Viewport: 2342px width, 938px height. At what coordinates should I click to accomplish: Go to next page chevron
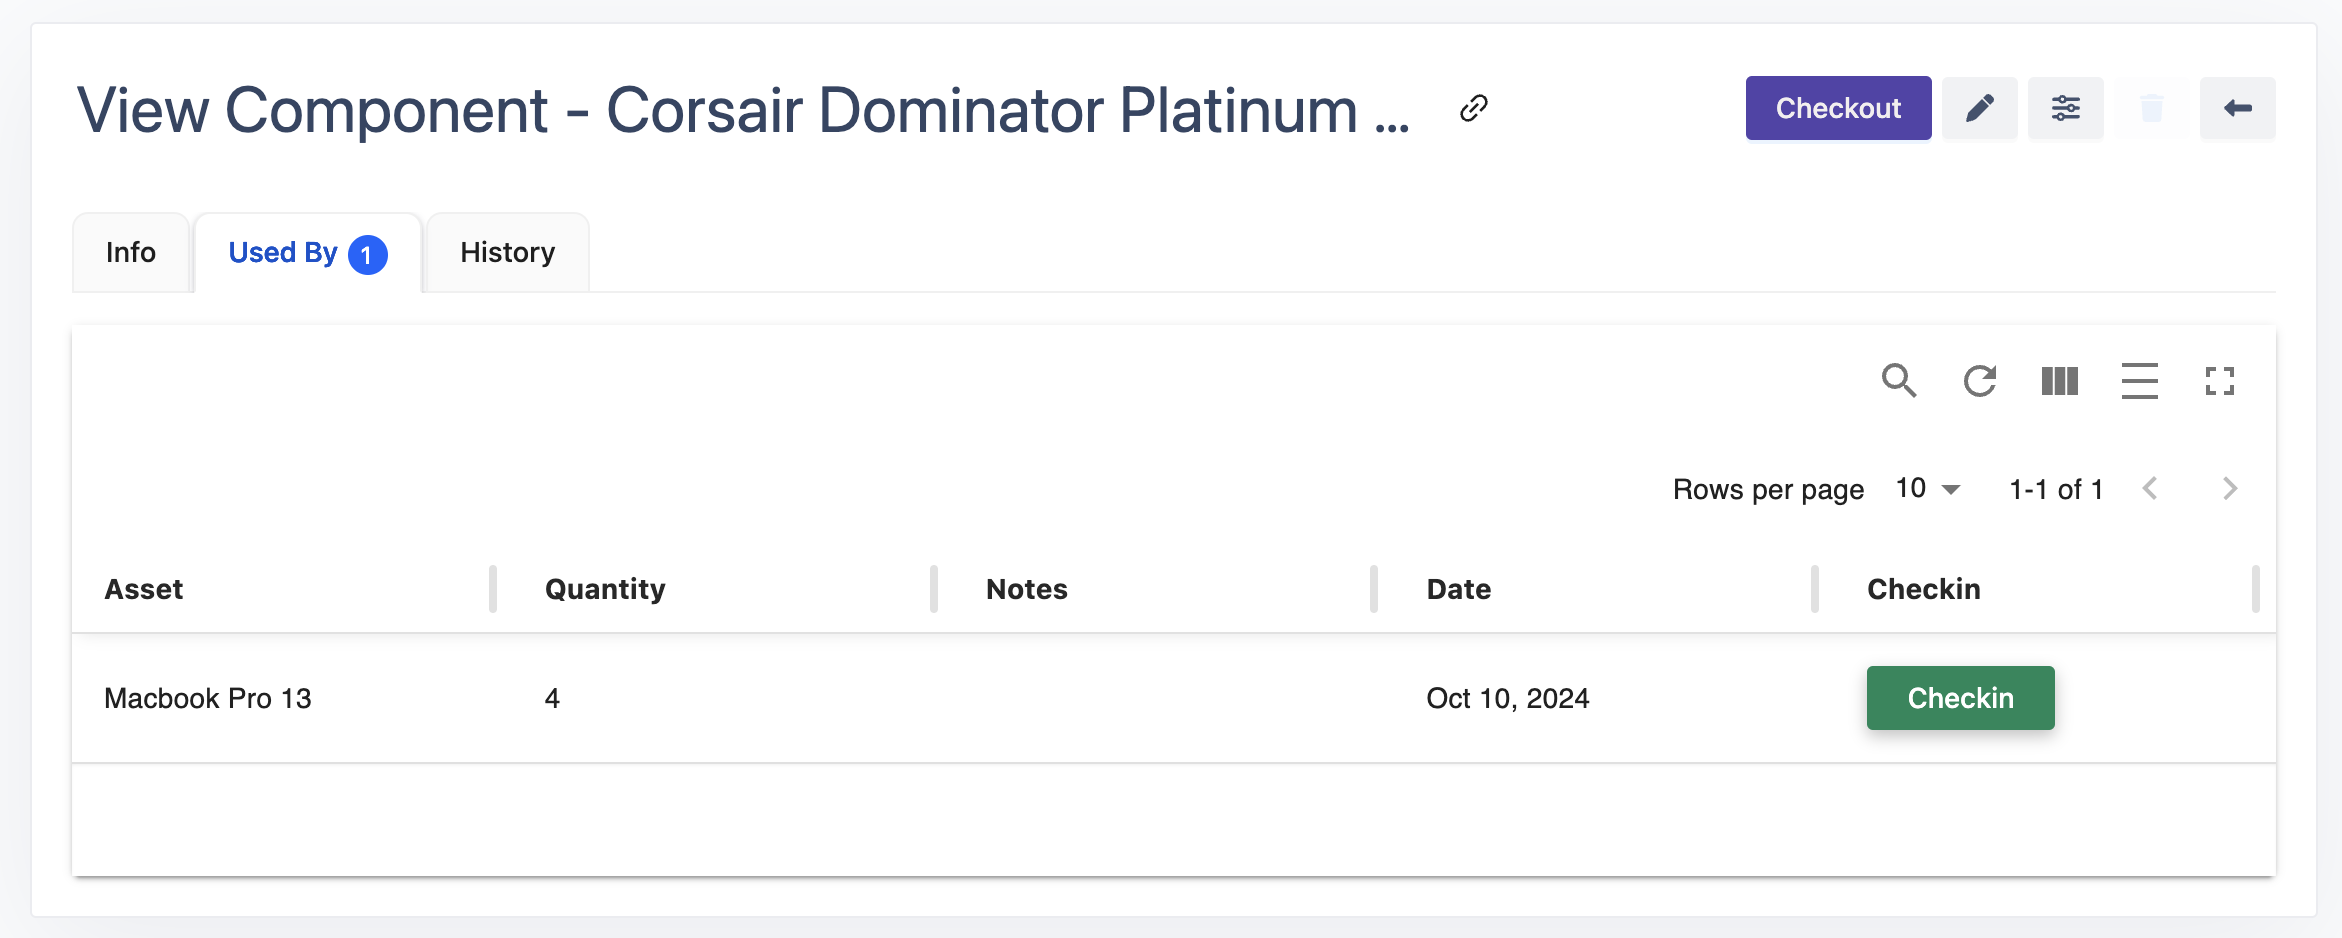coord(2229,489)
